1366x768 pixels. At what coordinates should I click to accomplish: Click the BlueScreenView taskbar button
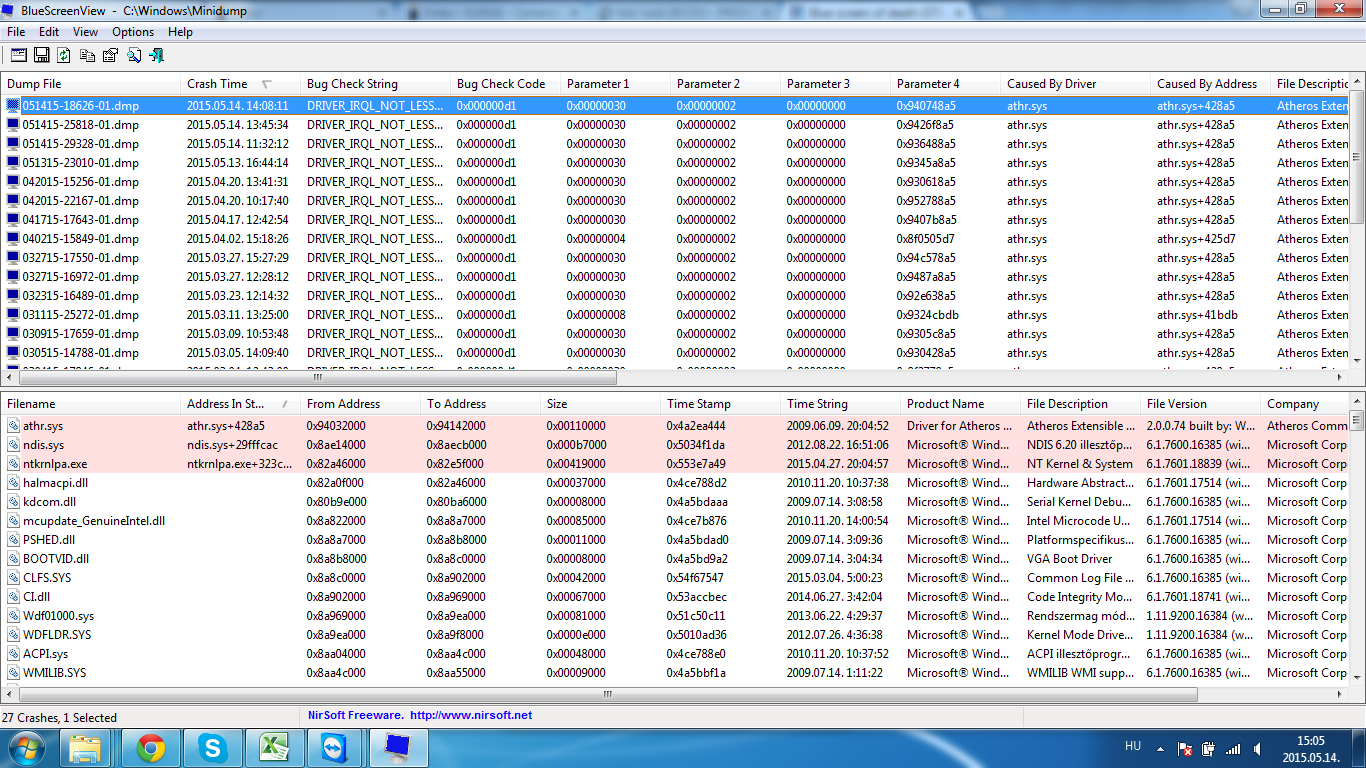point(399,748)
